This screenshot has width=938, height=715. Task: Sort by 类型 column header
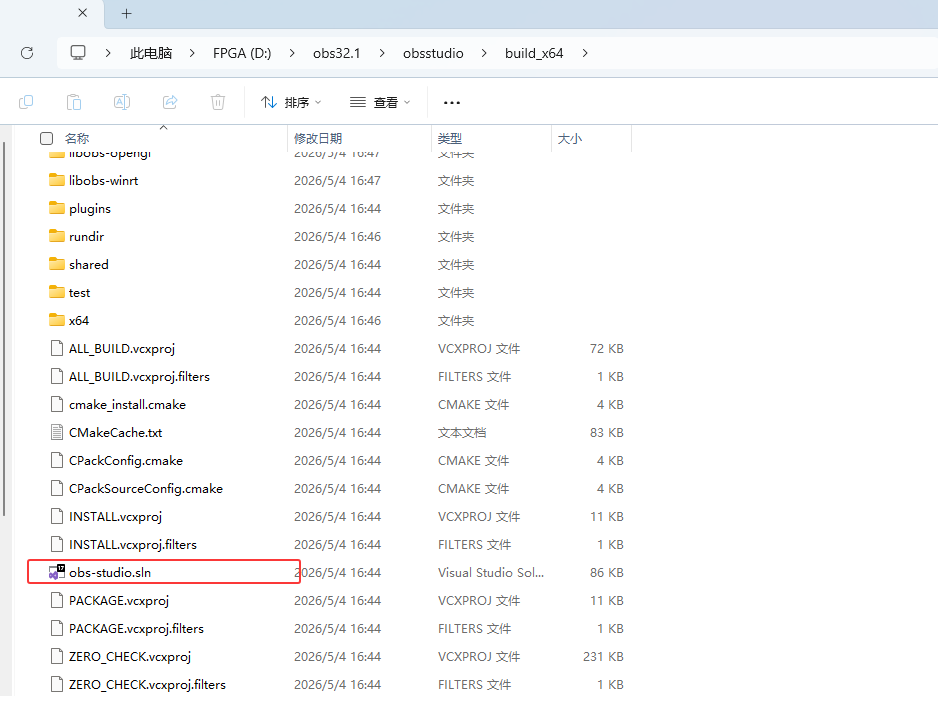449,138
